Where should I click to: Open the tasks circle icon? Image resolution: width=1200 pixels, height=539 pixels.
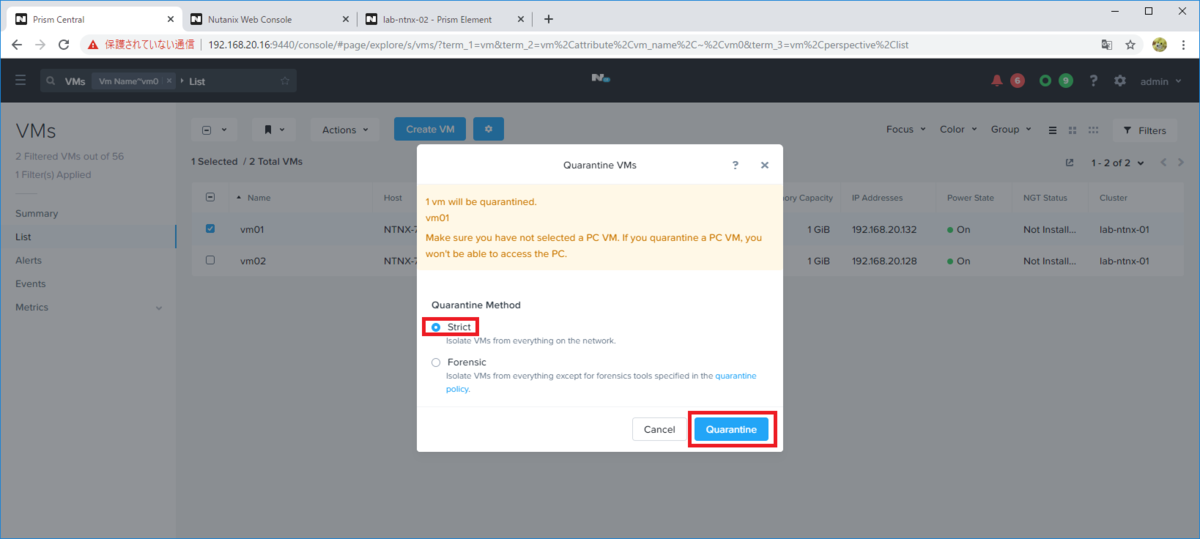1045,80
